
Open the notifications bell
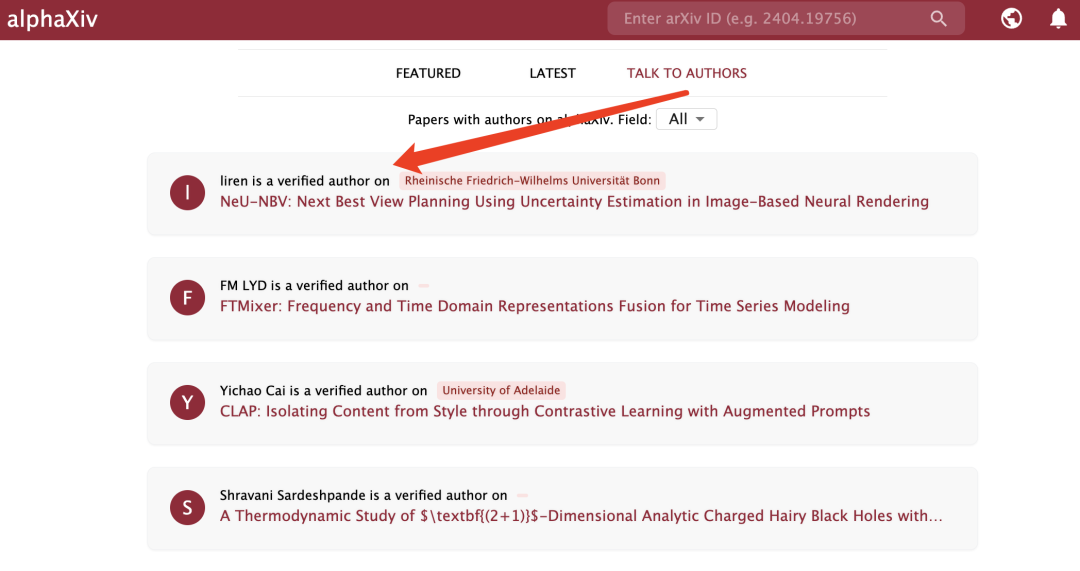click(1058, 19)
